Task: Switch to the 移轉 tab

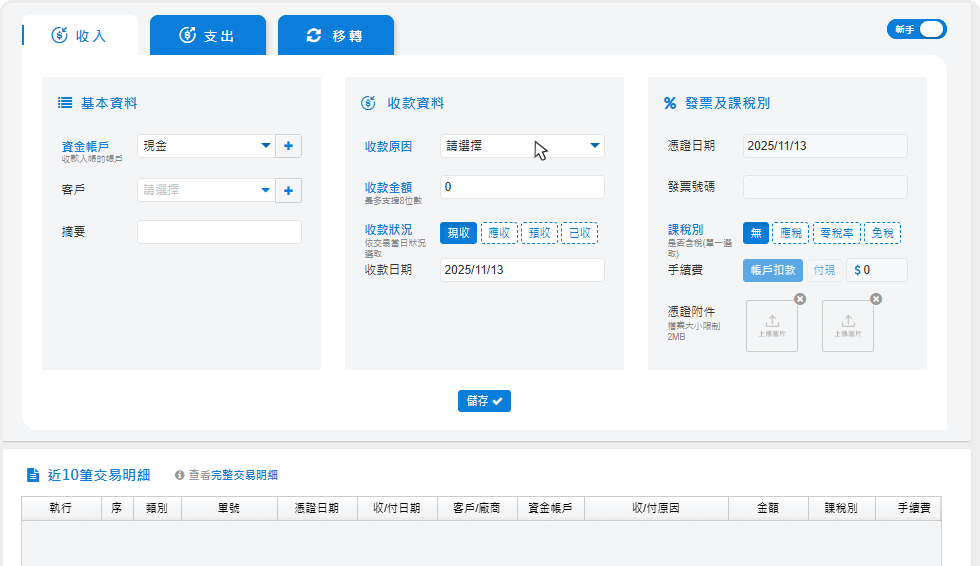Action: pos(335,36)
